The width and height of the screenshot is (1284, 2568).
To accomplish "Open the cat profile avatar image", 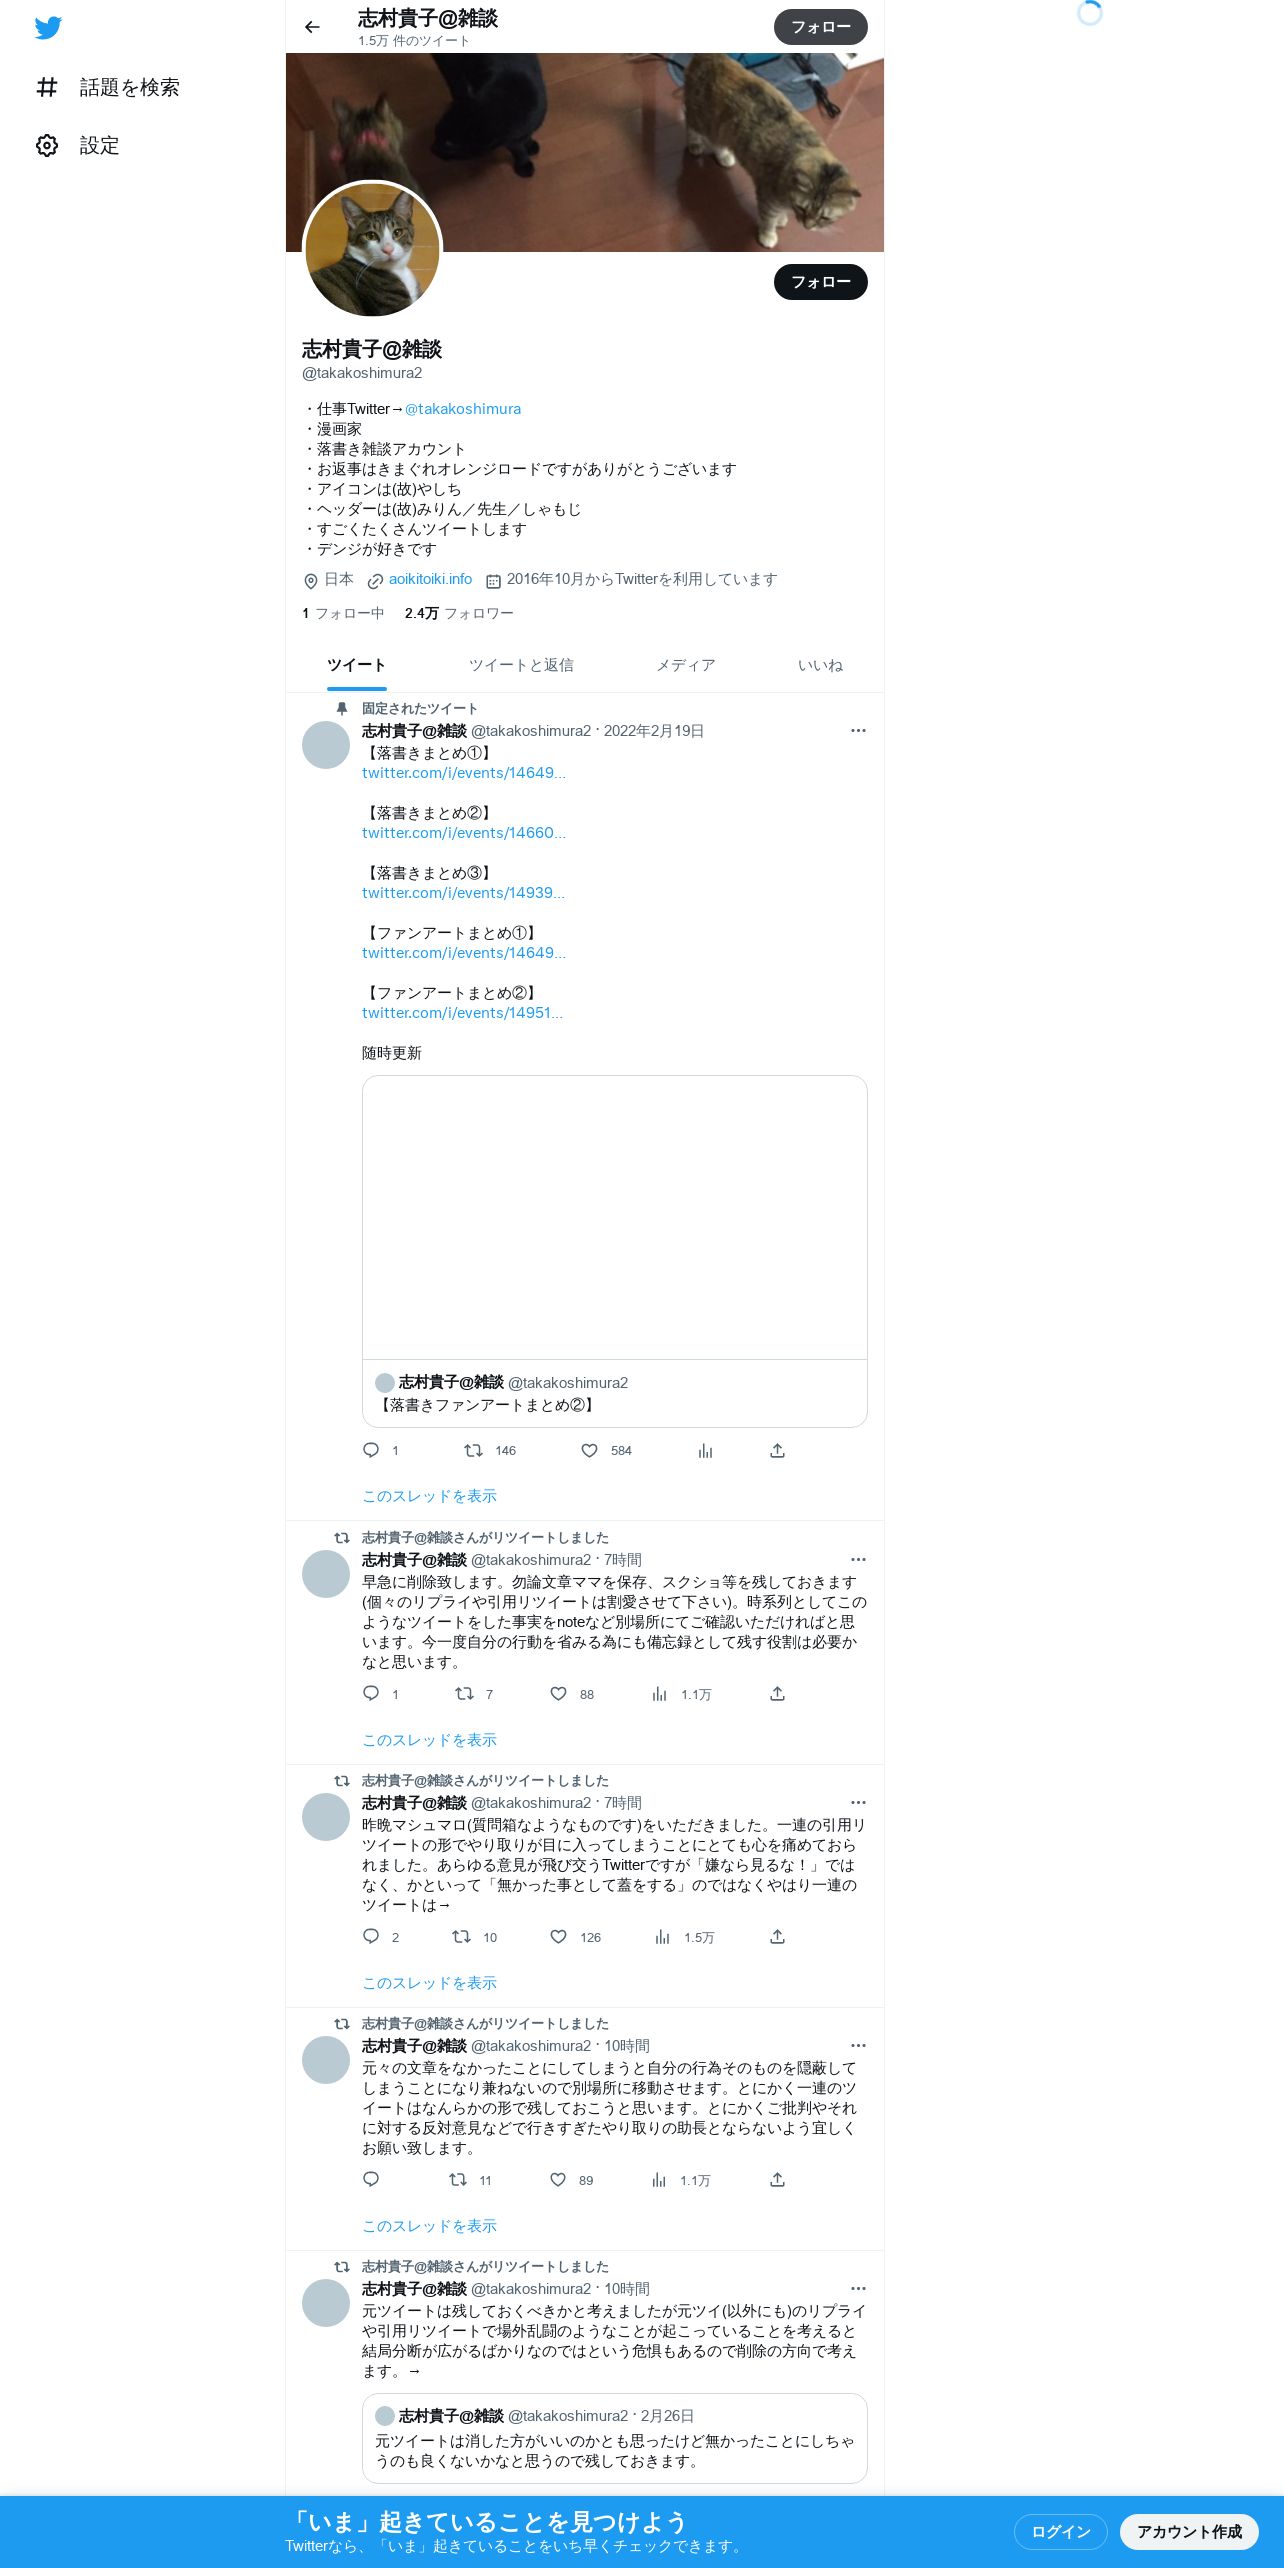I will 372,250.
